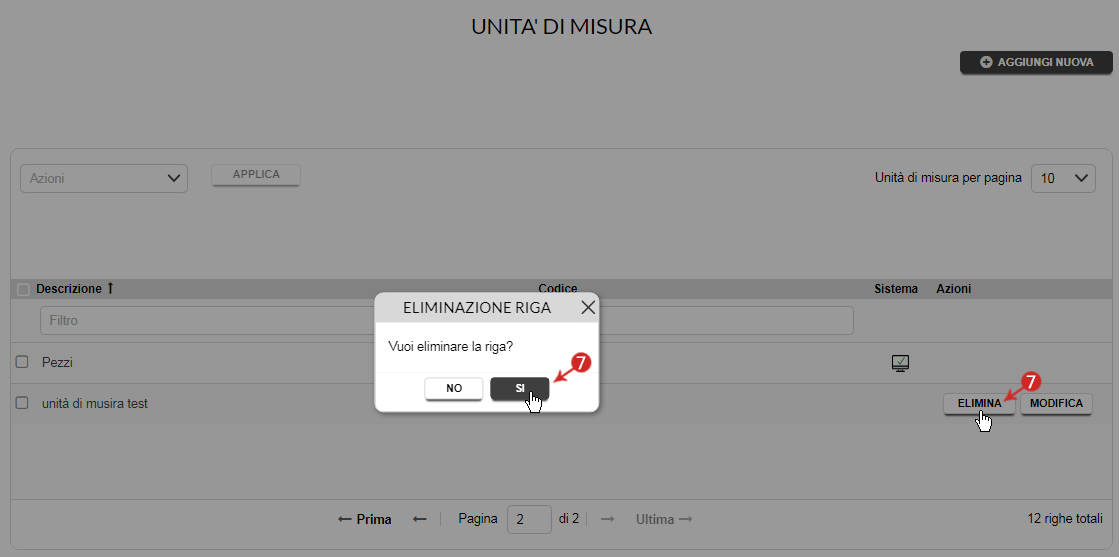The height and width of the screenshot is (557, 1119).
Task: Click ELIMINA for unità di musira test
Action: coord(979,403)
